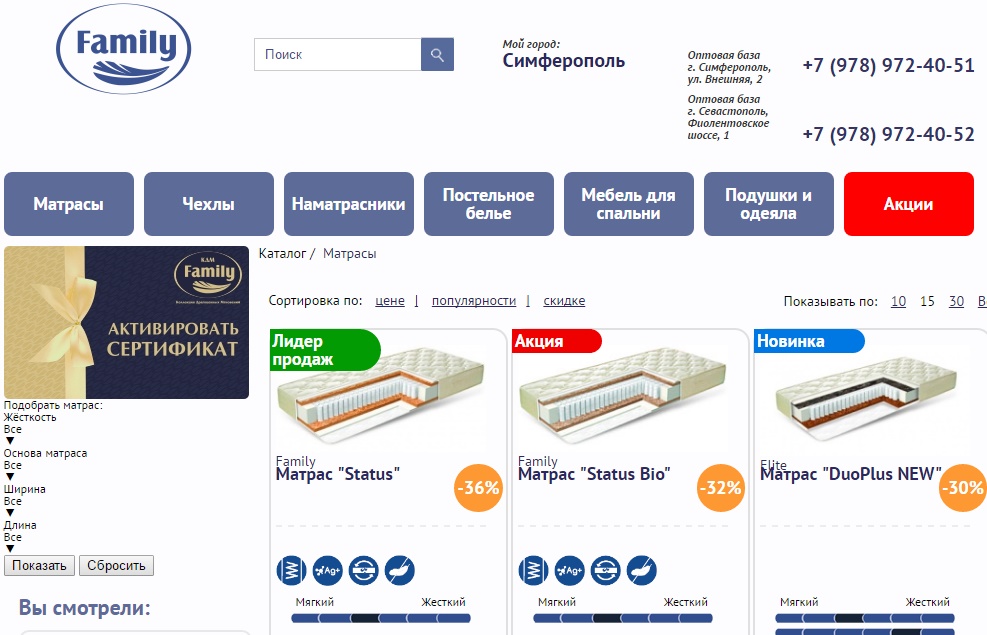Open Матрас "DuoPlus NEW" product title
This screenshot has height=635, width=987.
tap(850, 474)
